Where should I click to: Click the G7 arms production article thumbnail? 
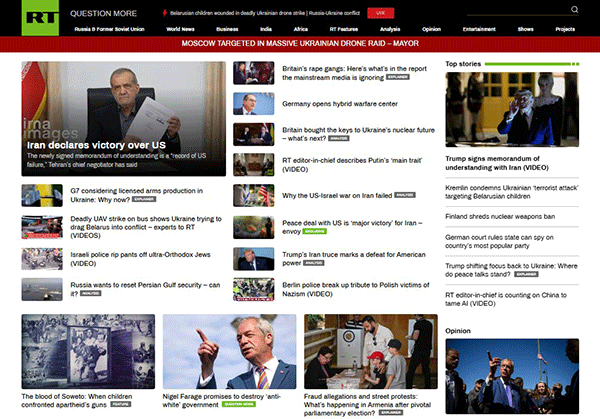click(42, 196)
